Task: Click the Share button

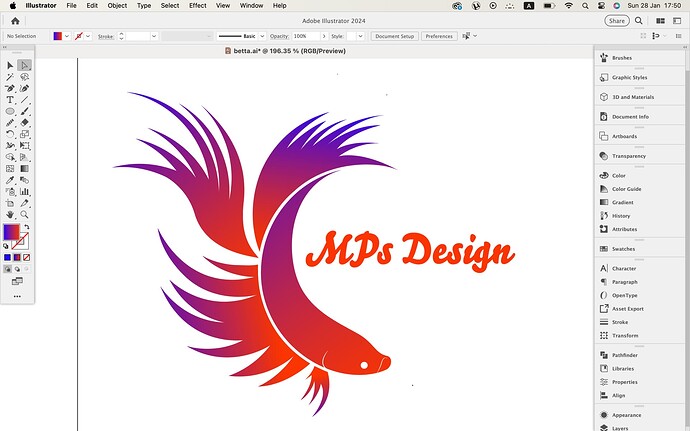Action: coord(617,21)
